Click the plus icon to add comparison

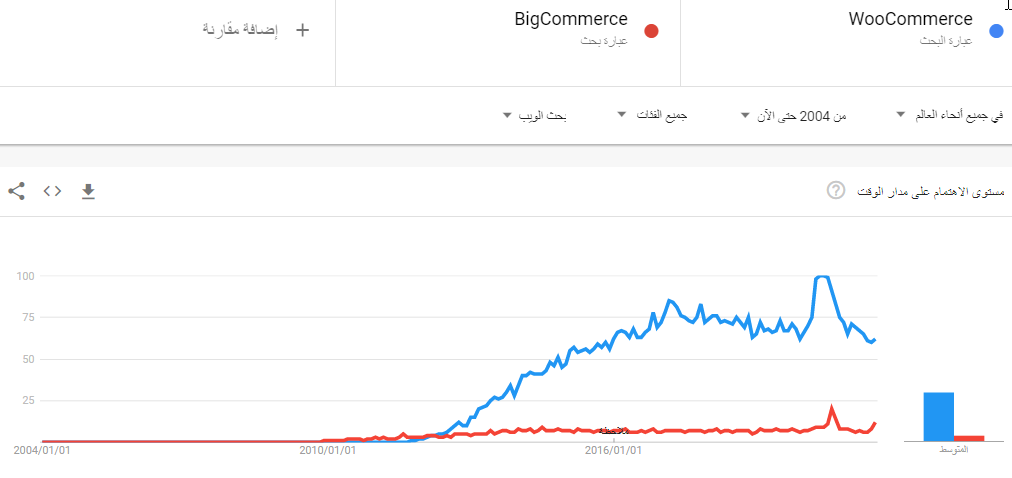pos(302,30)
